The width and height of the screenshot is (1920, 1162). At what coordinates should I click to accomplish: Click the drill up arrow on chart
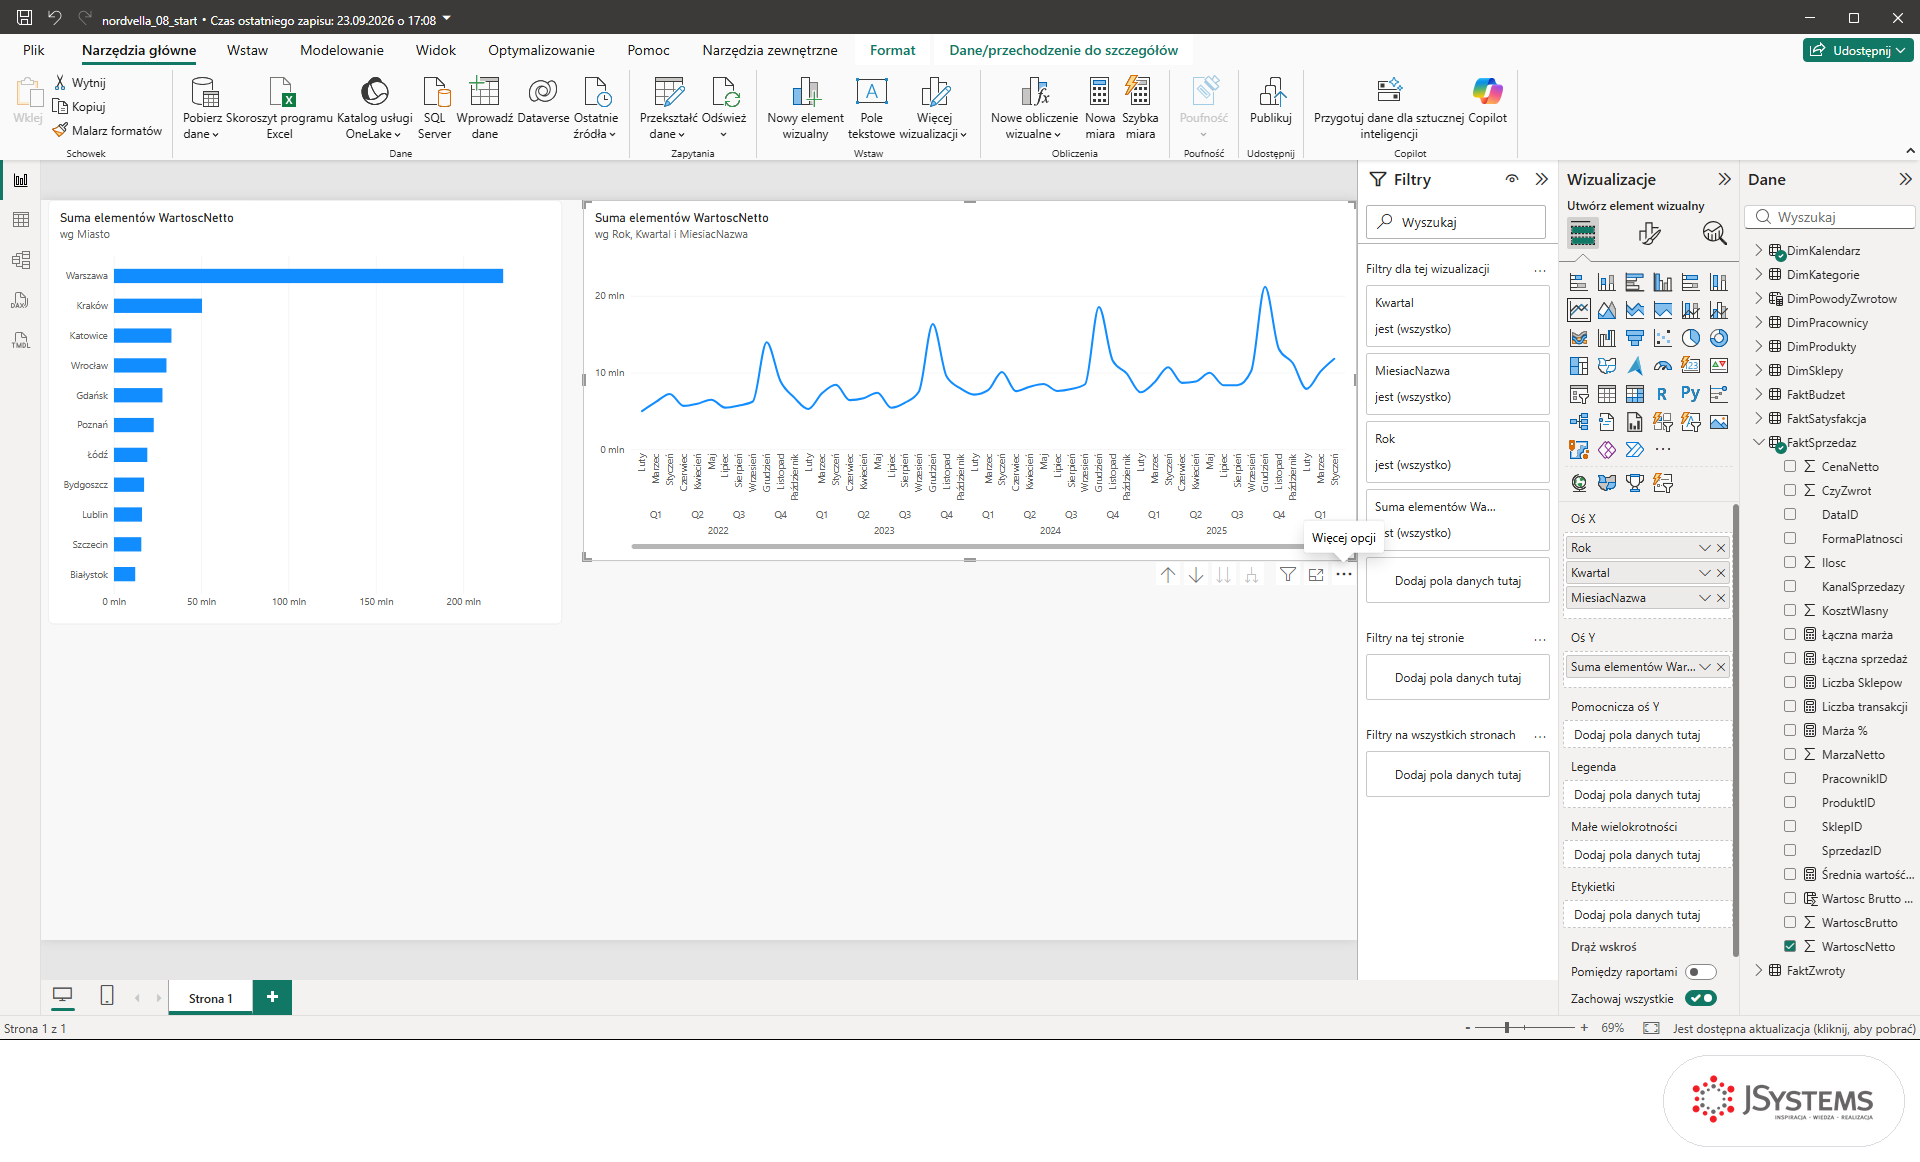(1168, 575)
